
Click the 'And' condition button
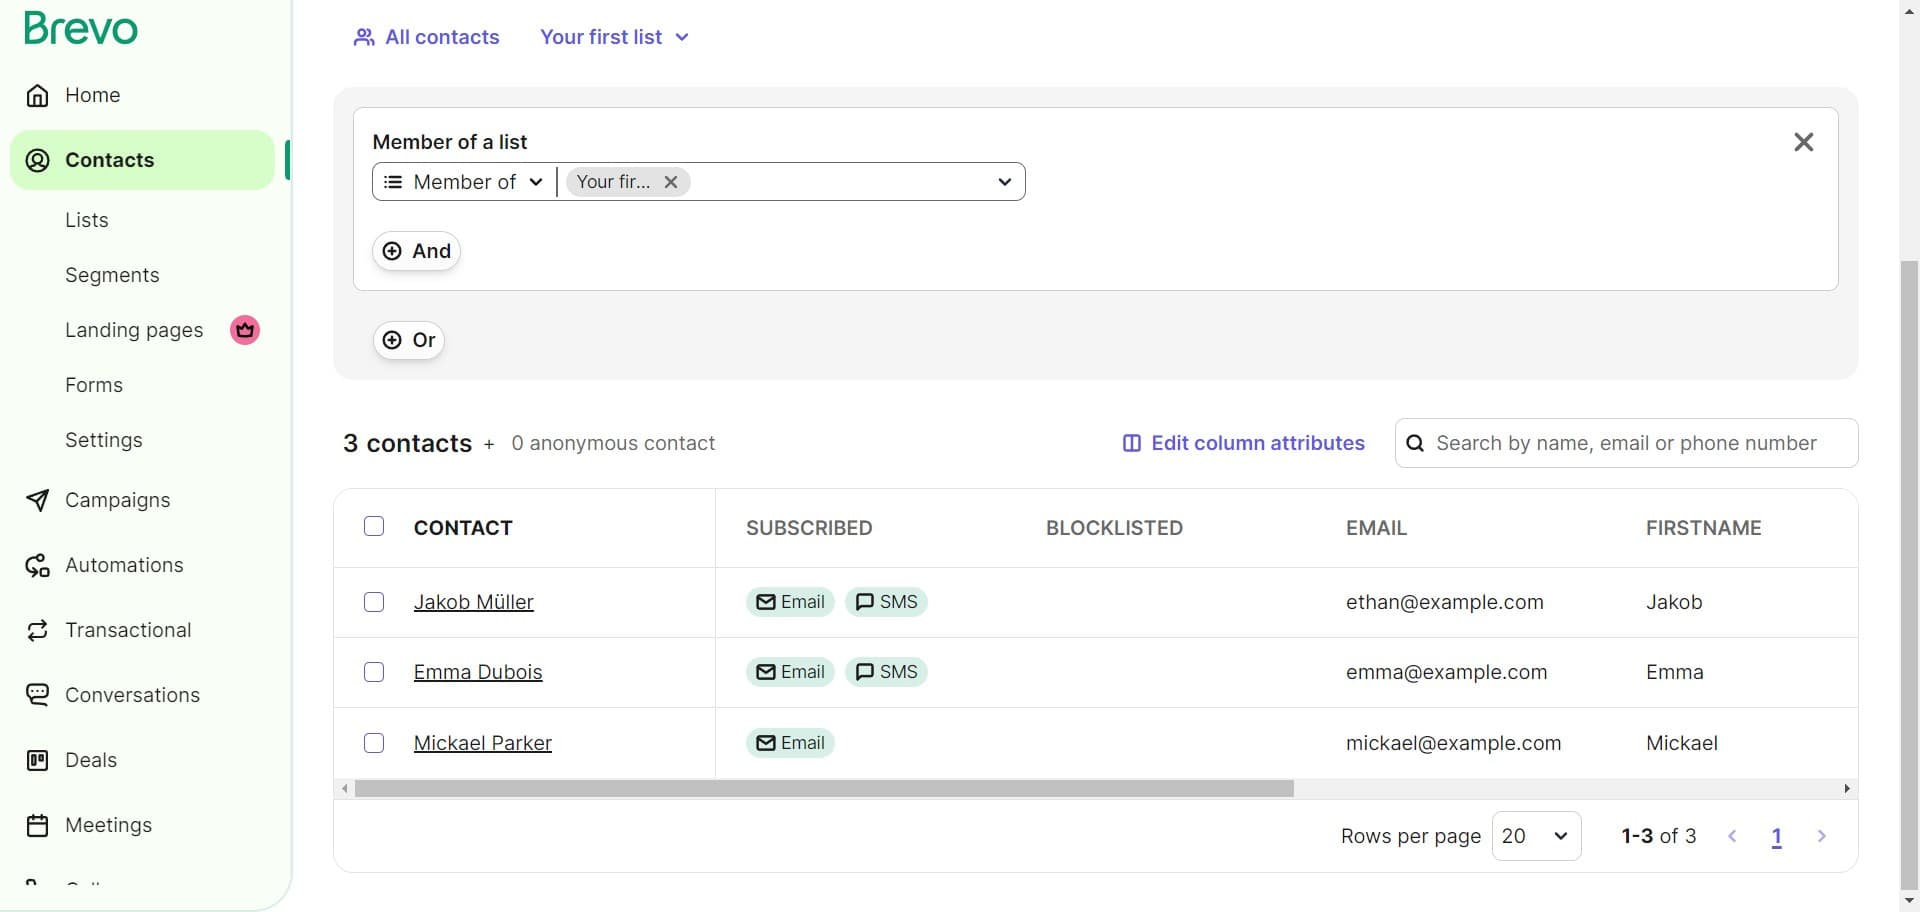417,251
